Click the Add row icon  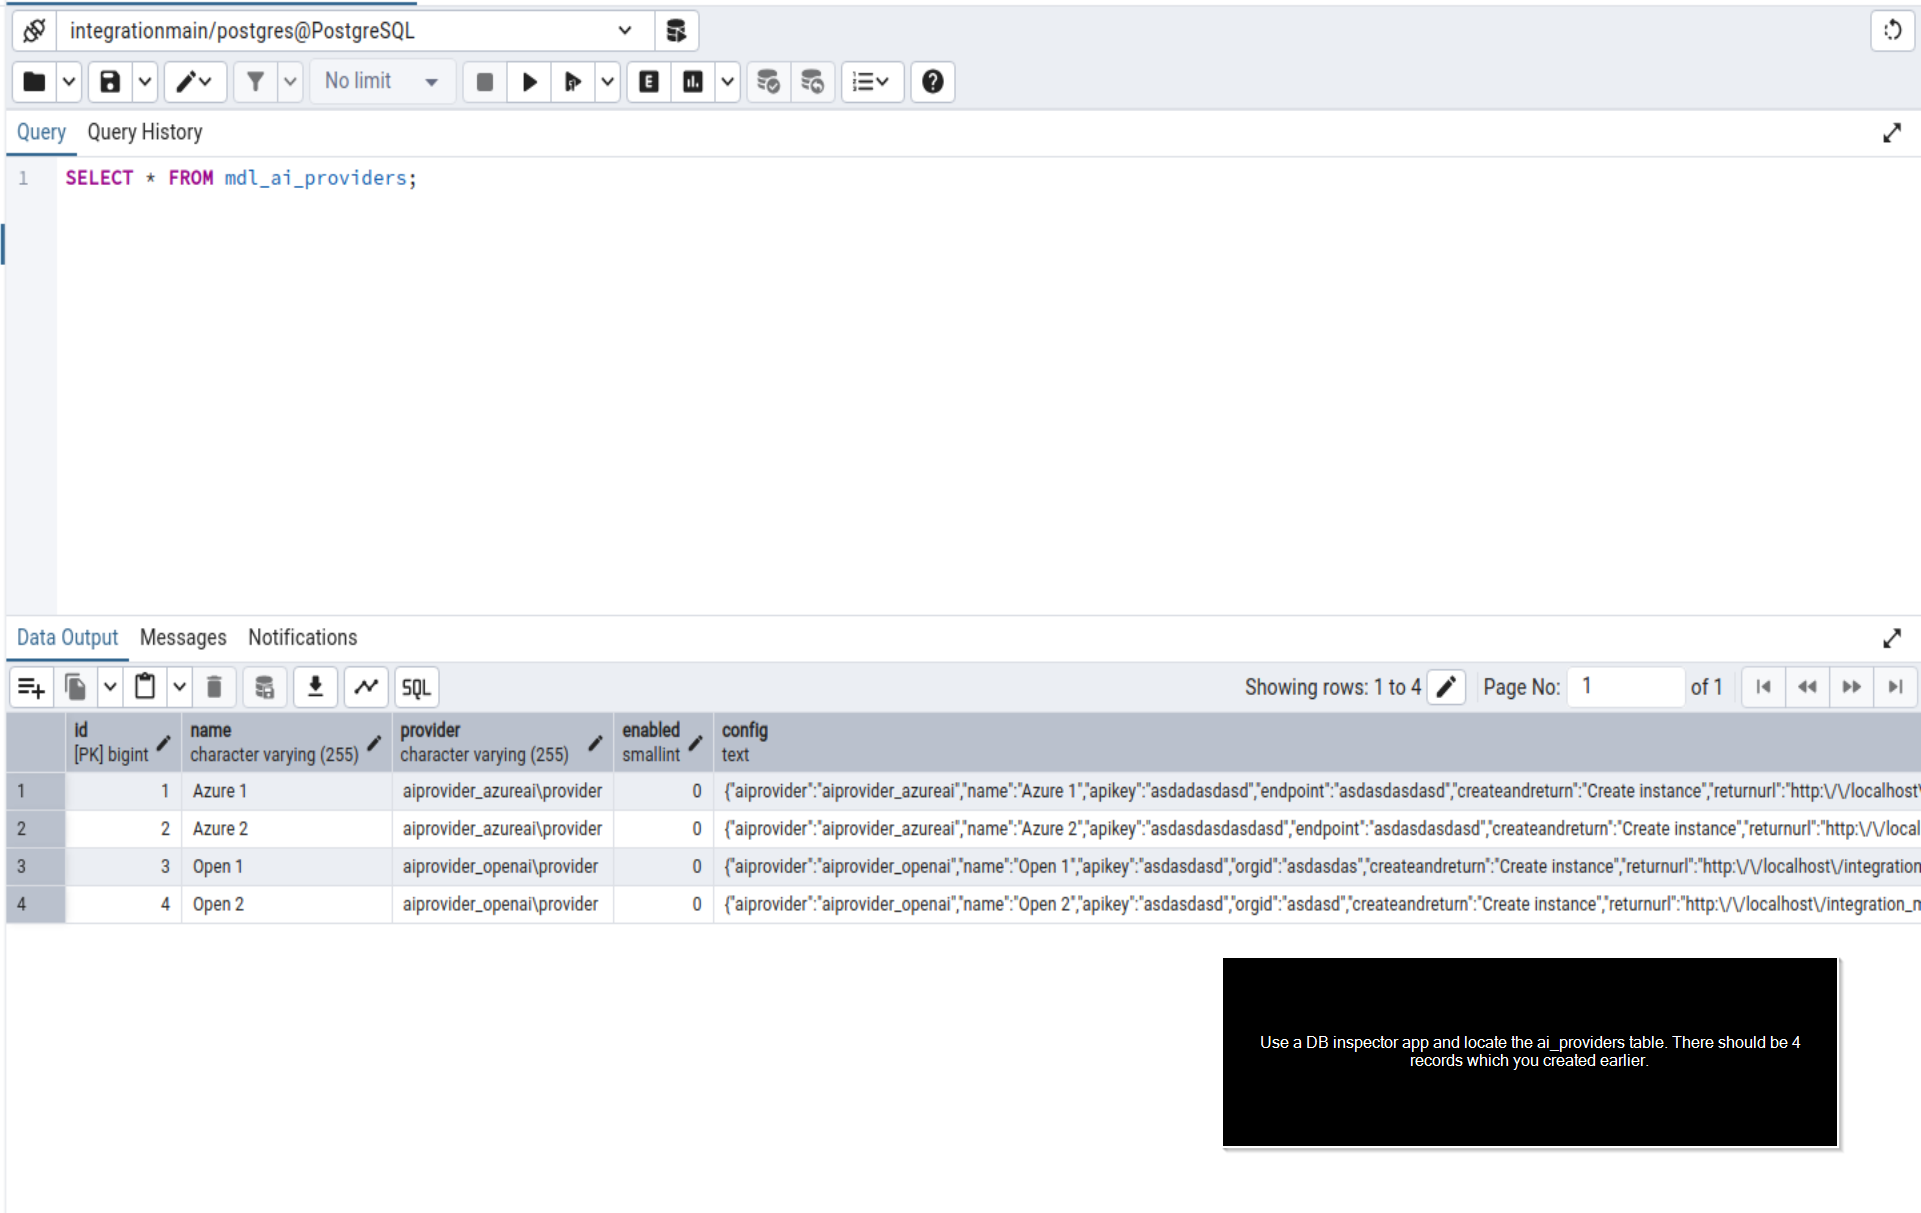[x=32, y=687]
